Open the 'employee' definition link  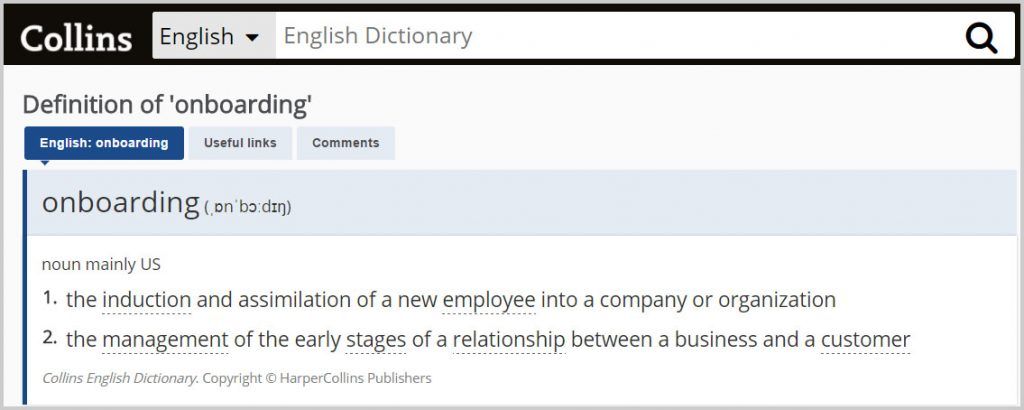(x=489, y=300)
